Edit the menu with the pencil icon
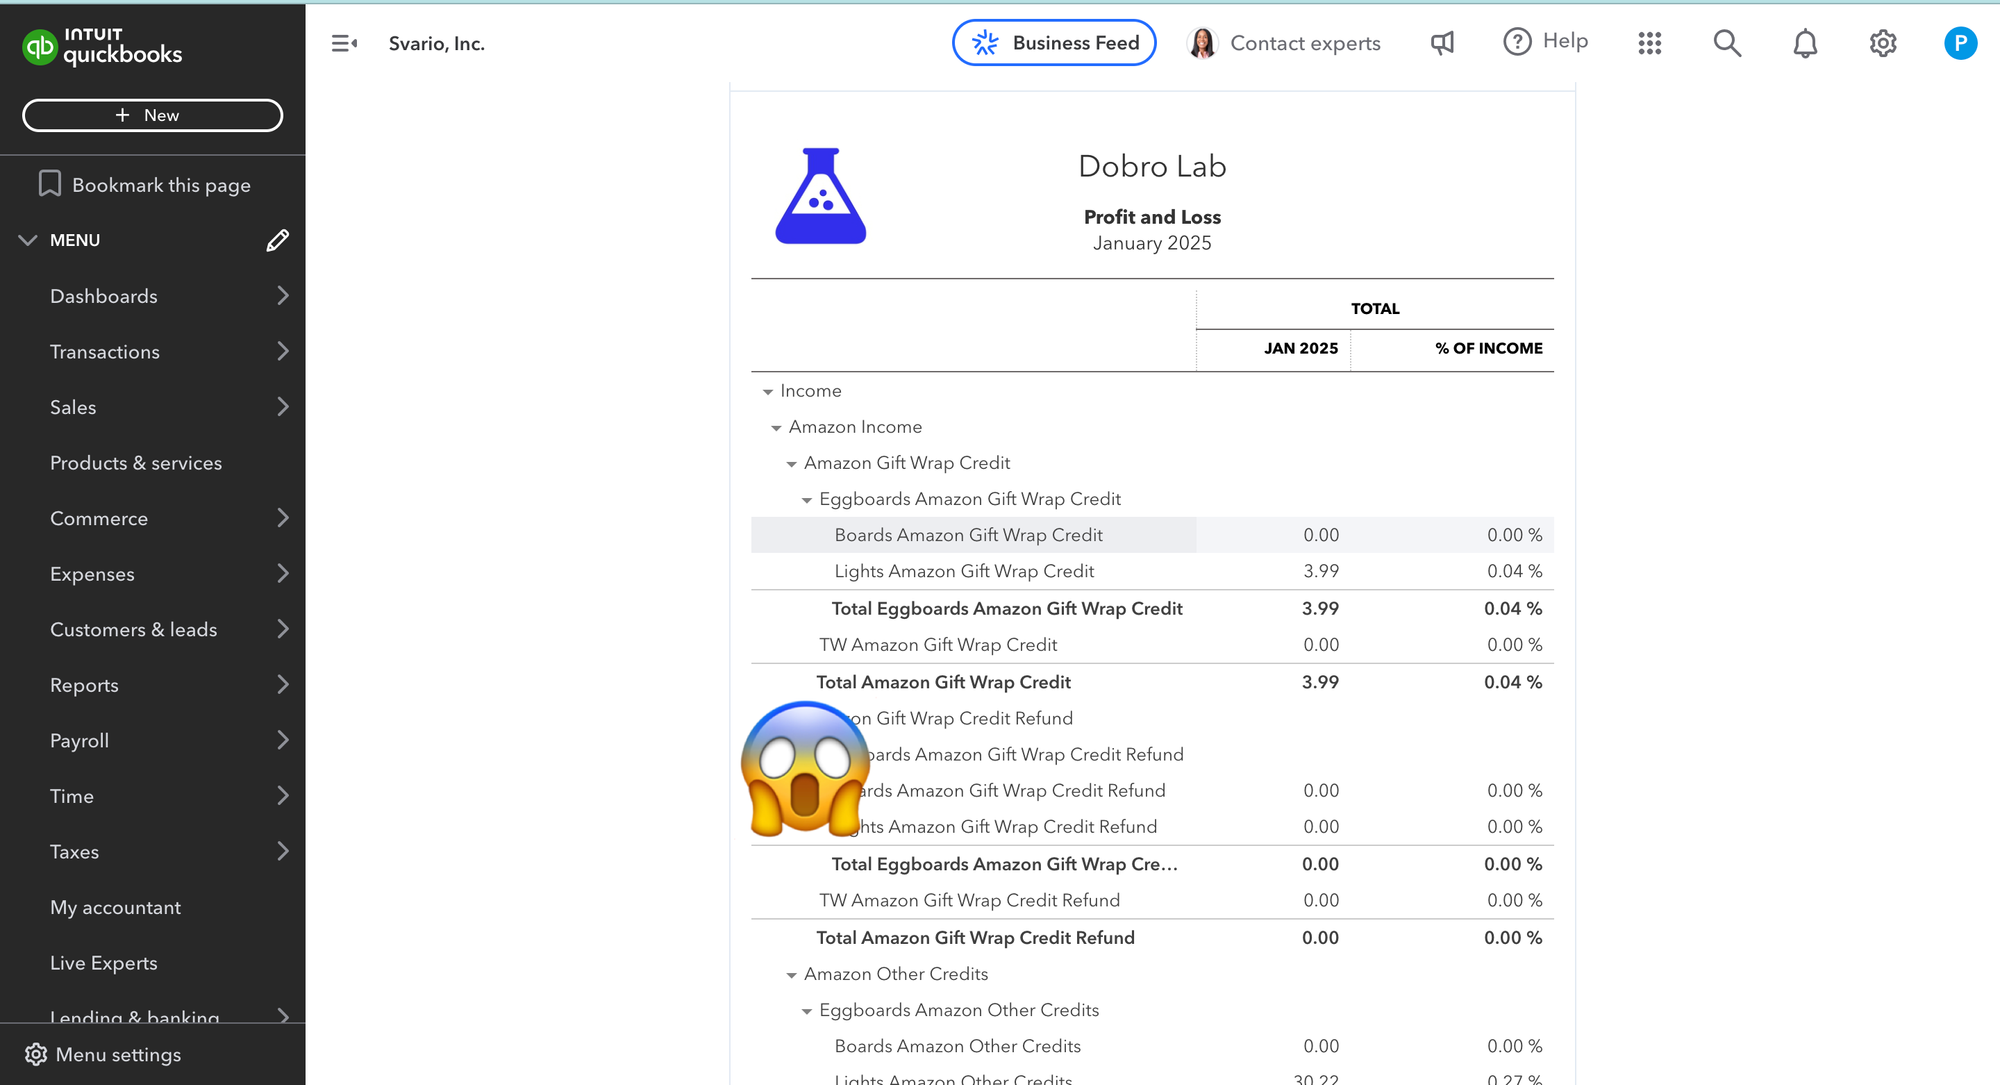Image resolution: width=2000 pixels, height=1085 pixels. tap(278, 240)
